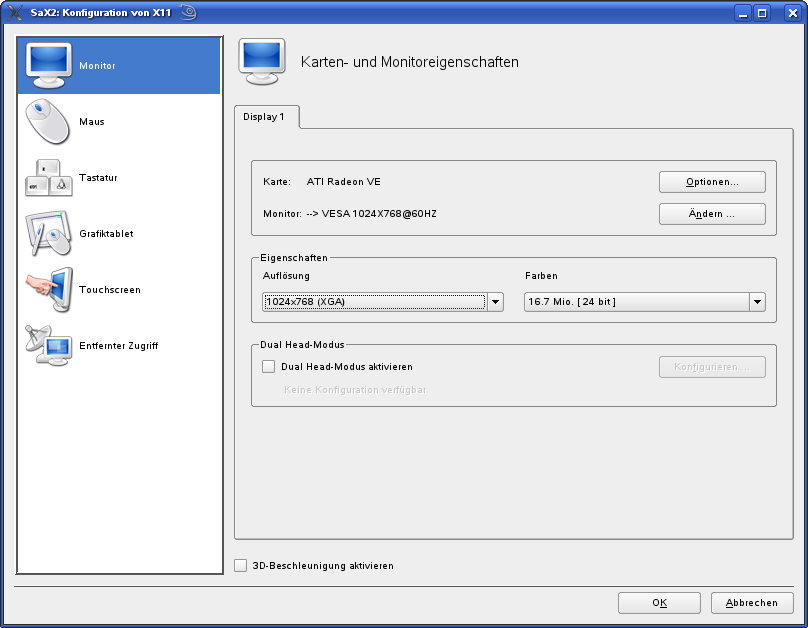Viewport: 808px width, 628px height.
Task: Click the Ändern ... button
Action: [x=712, y=214]
